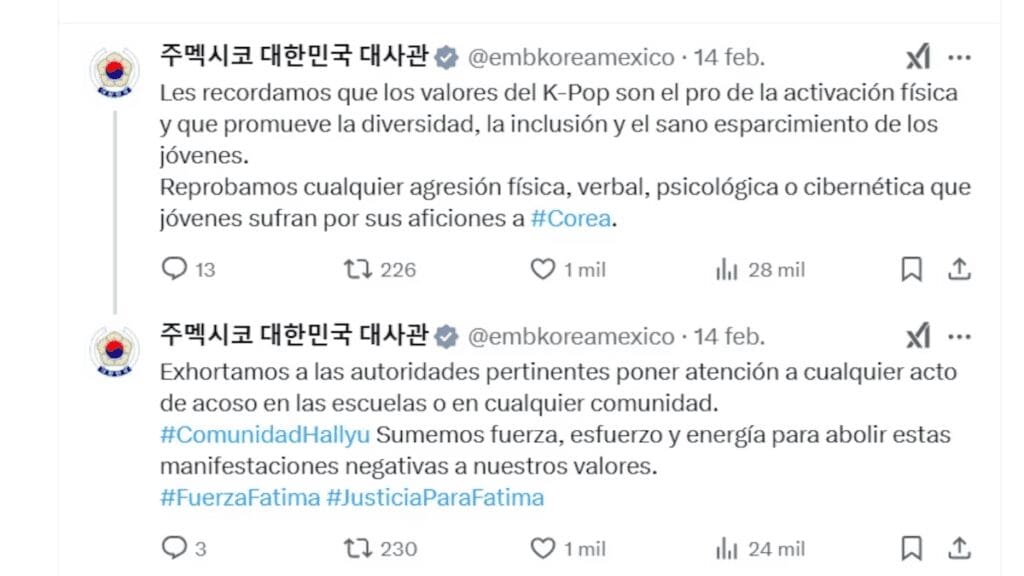
Task: Open more options menu on second tweet
Action: click(x=959, y=336)
